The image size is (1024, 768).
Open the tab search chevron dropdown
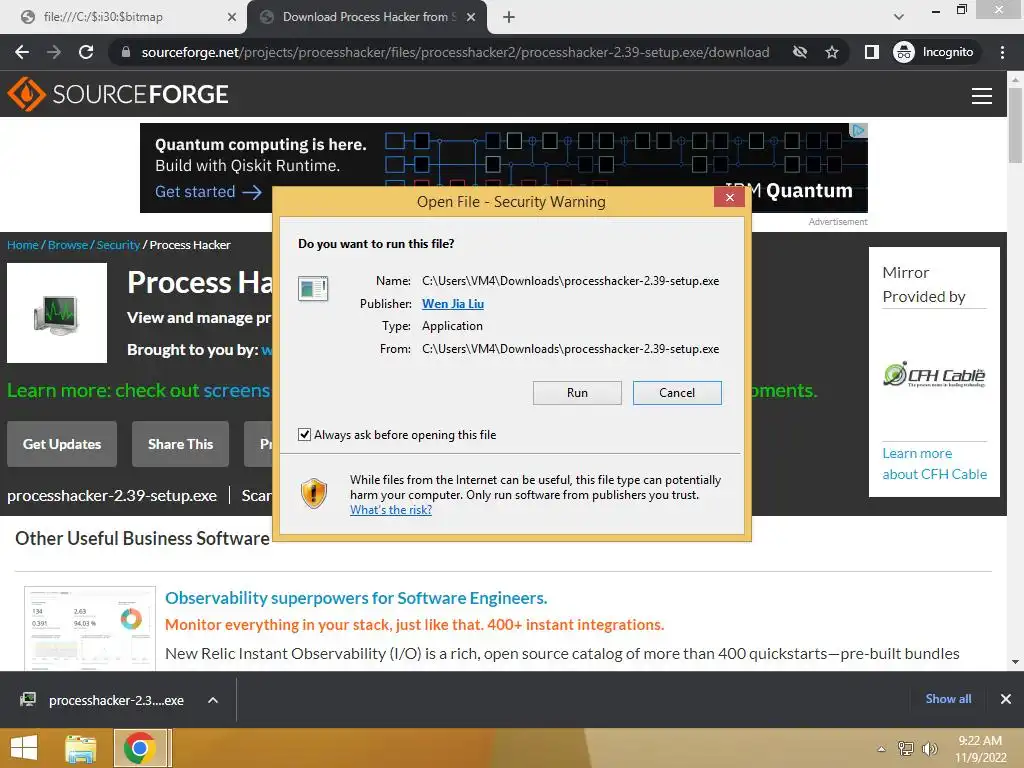899,17
